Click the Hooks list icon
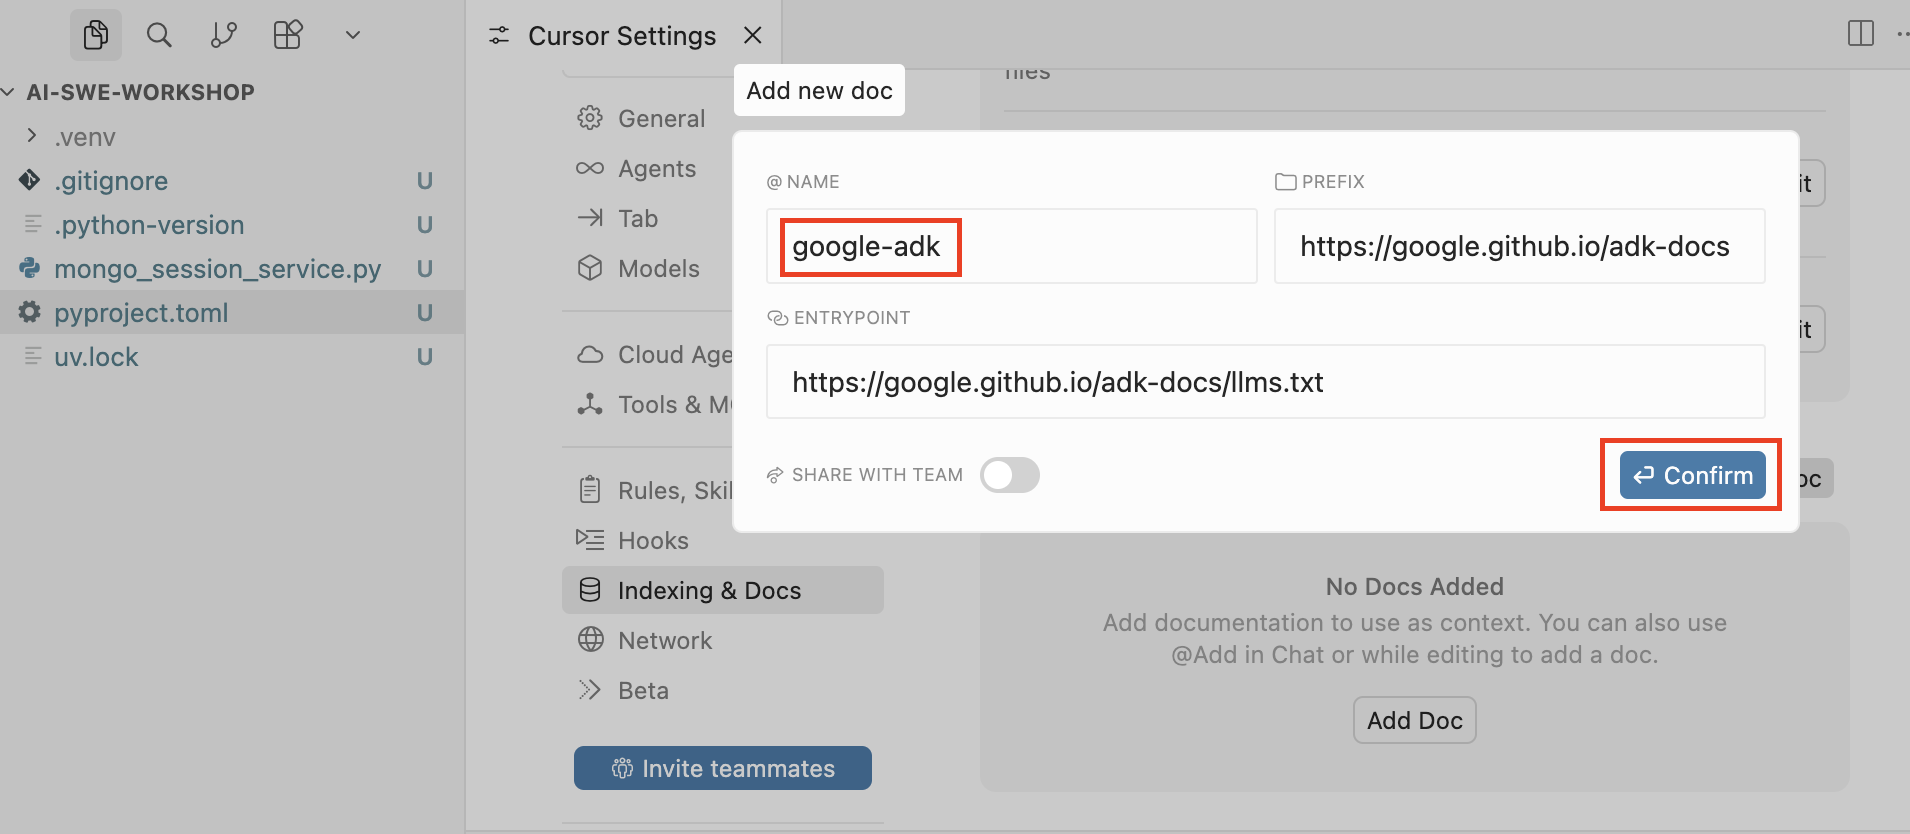The image size is (1910, 834). 590,540
